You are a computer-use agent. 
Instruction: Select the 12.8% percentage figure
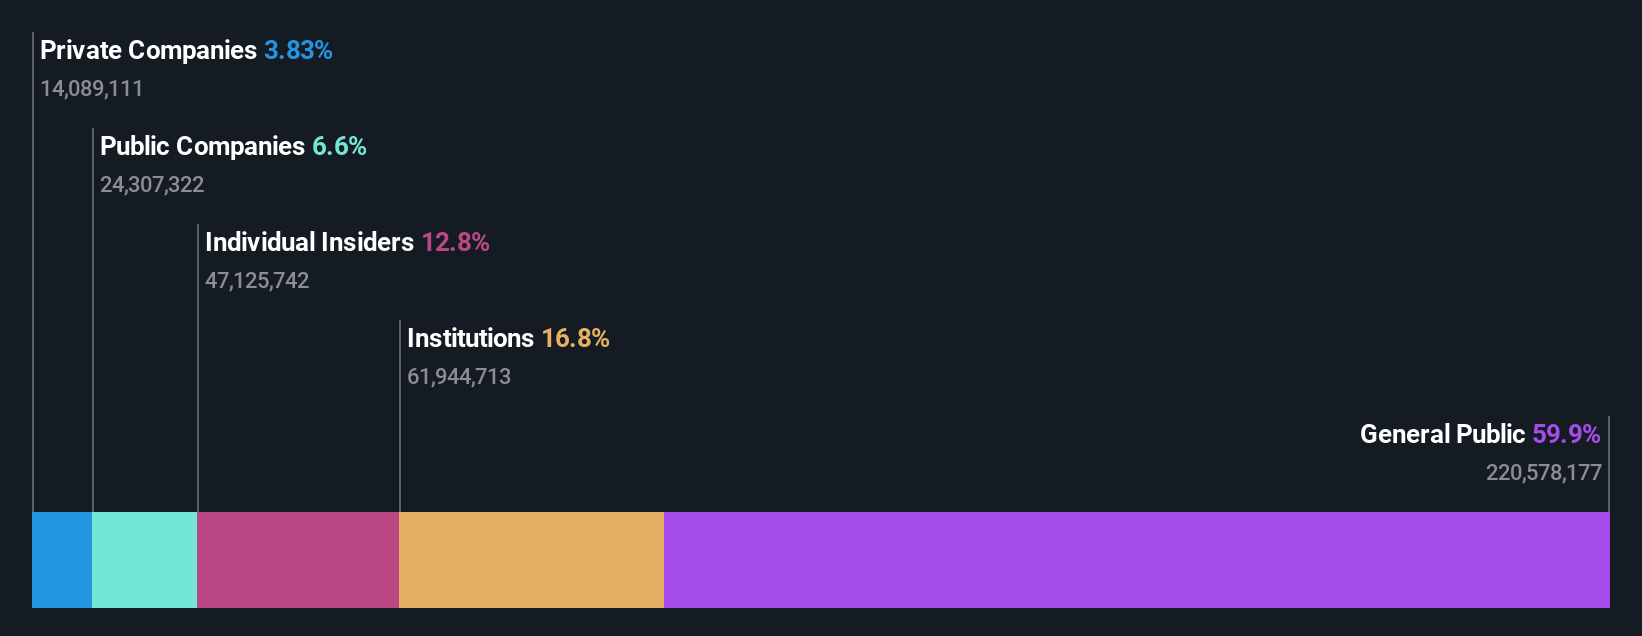tap(455, 243)
